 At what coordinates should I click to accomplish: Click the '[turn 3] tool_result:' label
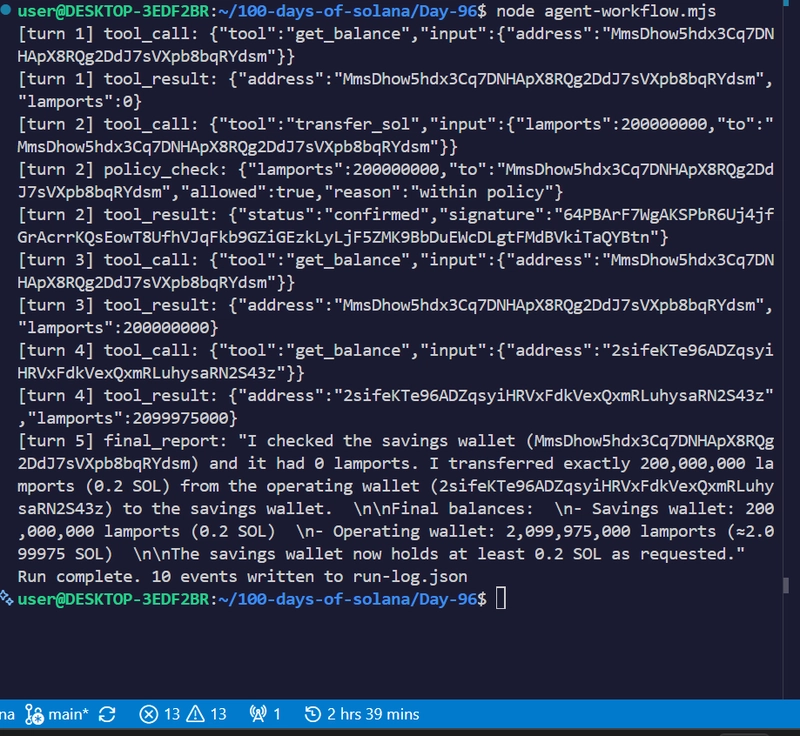pos(117,306)
